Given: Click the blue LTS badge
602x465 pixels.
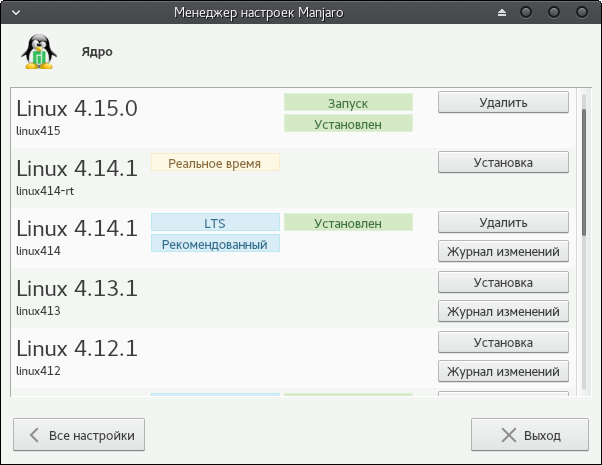Looking at the screenshot, I should [215, 222].
